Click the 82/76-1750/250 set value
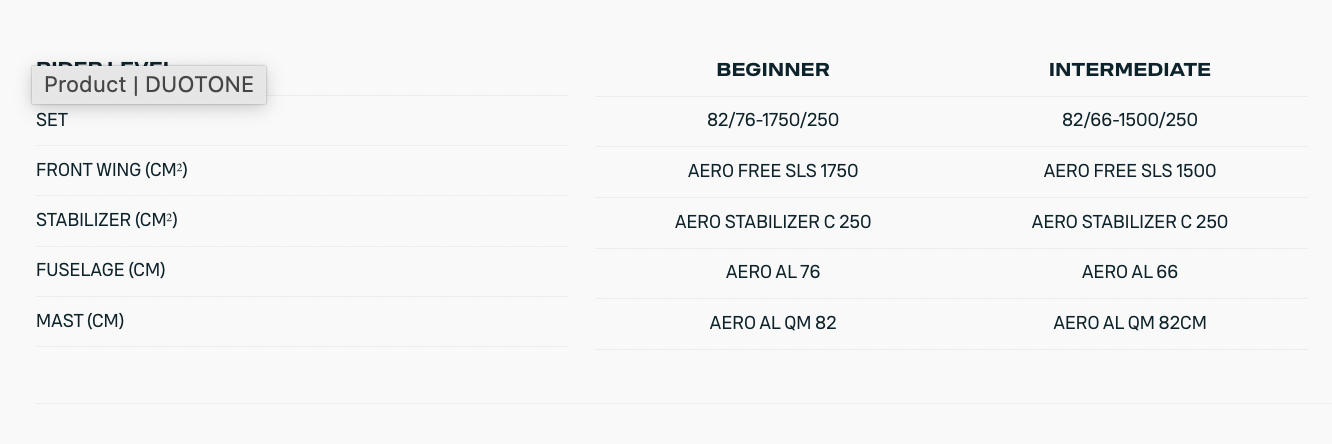Image resolution: width=1332 pixels, height=444 pixels. [x=772, y=120]
